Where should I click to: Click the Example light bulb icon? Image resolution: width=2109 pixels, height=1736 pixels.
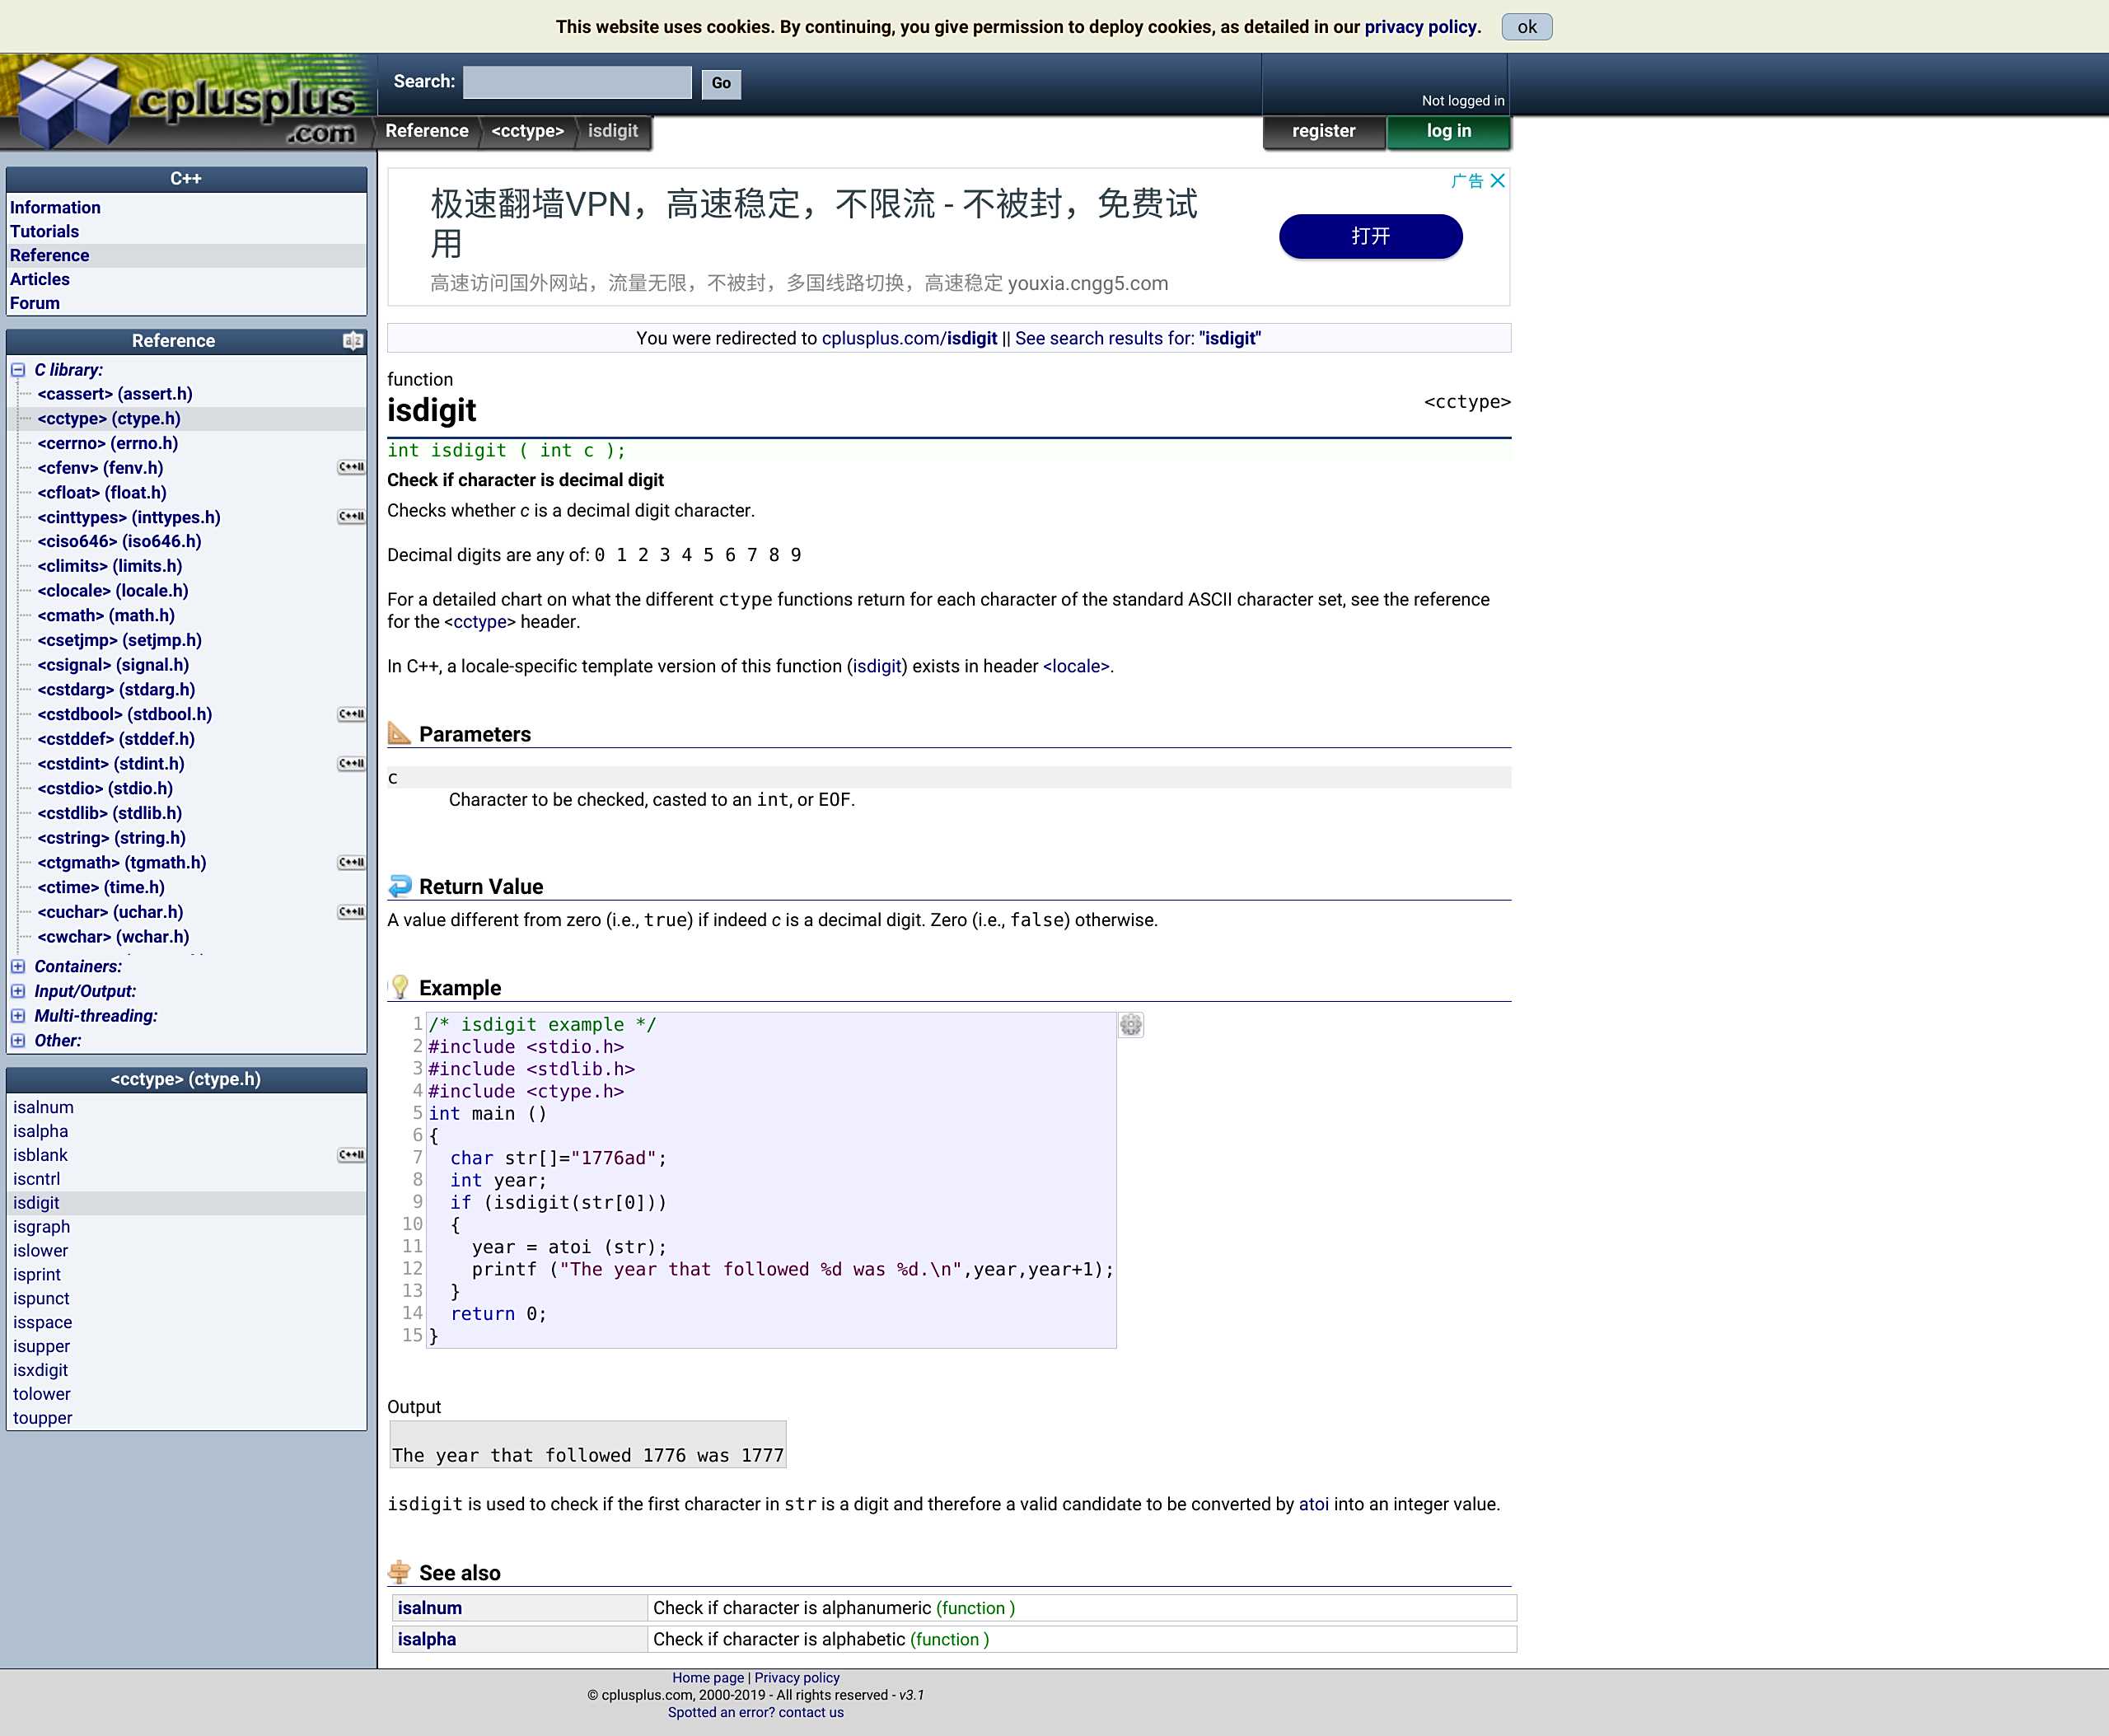400,987
